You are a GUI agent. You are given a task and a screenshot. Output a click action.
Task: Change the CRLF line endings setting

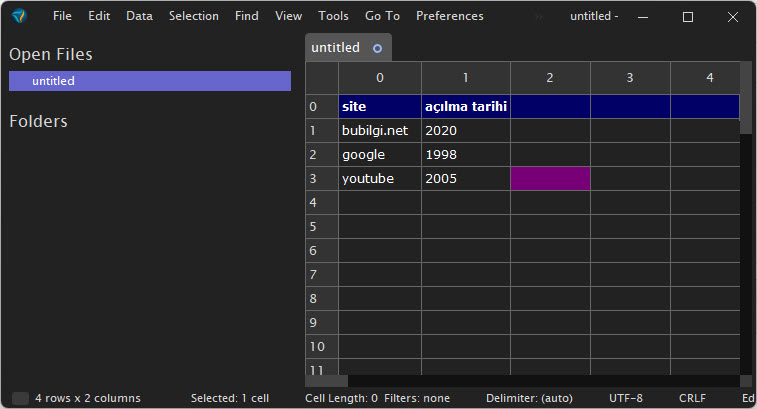[x=692, y=398]
